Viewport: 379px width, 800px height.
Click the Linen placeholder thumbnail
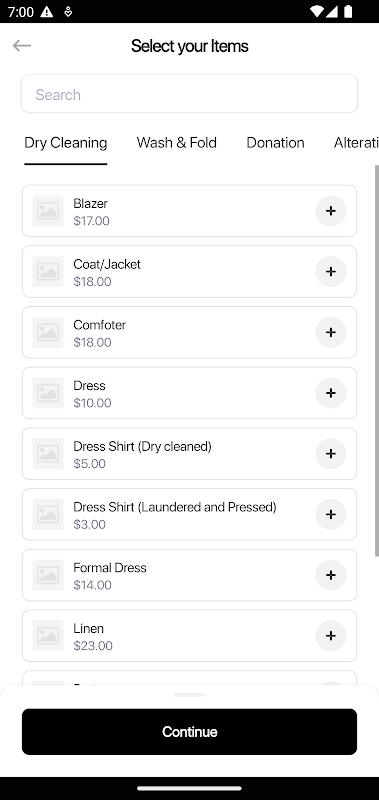48,636
